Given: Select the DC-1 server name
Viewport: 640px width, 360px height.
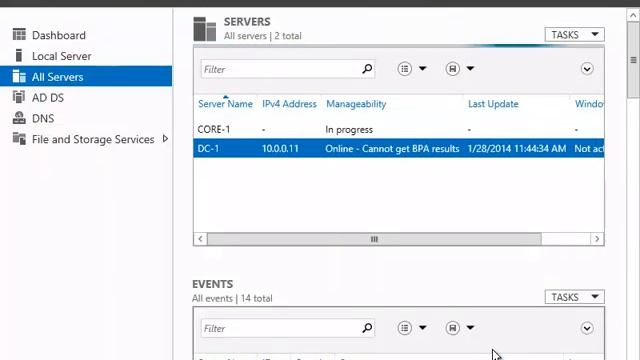Looking at the screenshot, I should [208, 149].
